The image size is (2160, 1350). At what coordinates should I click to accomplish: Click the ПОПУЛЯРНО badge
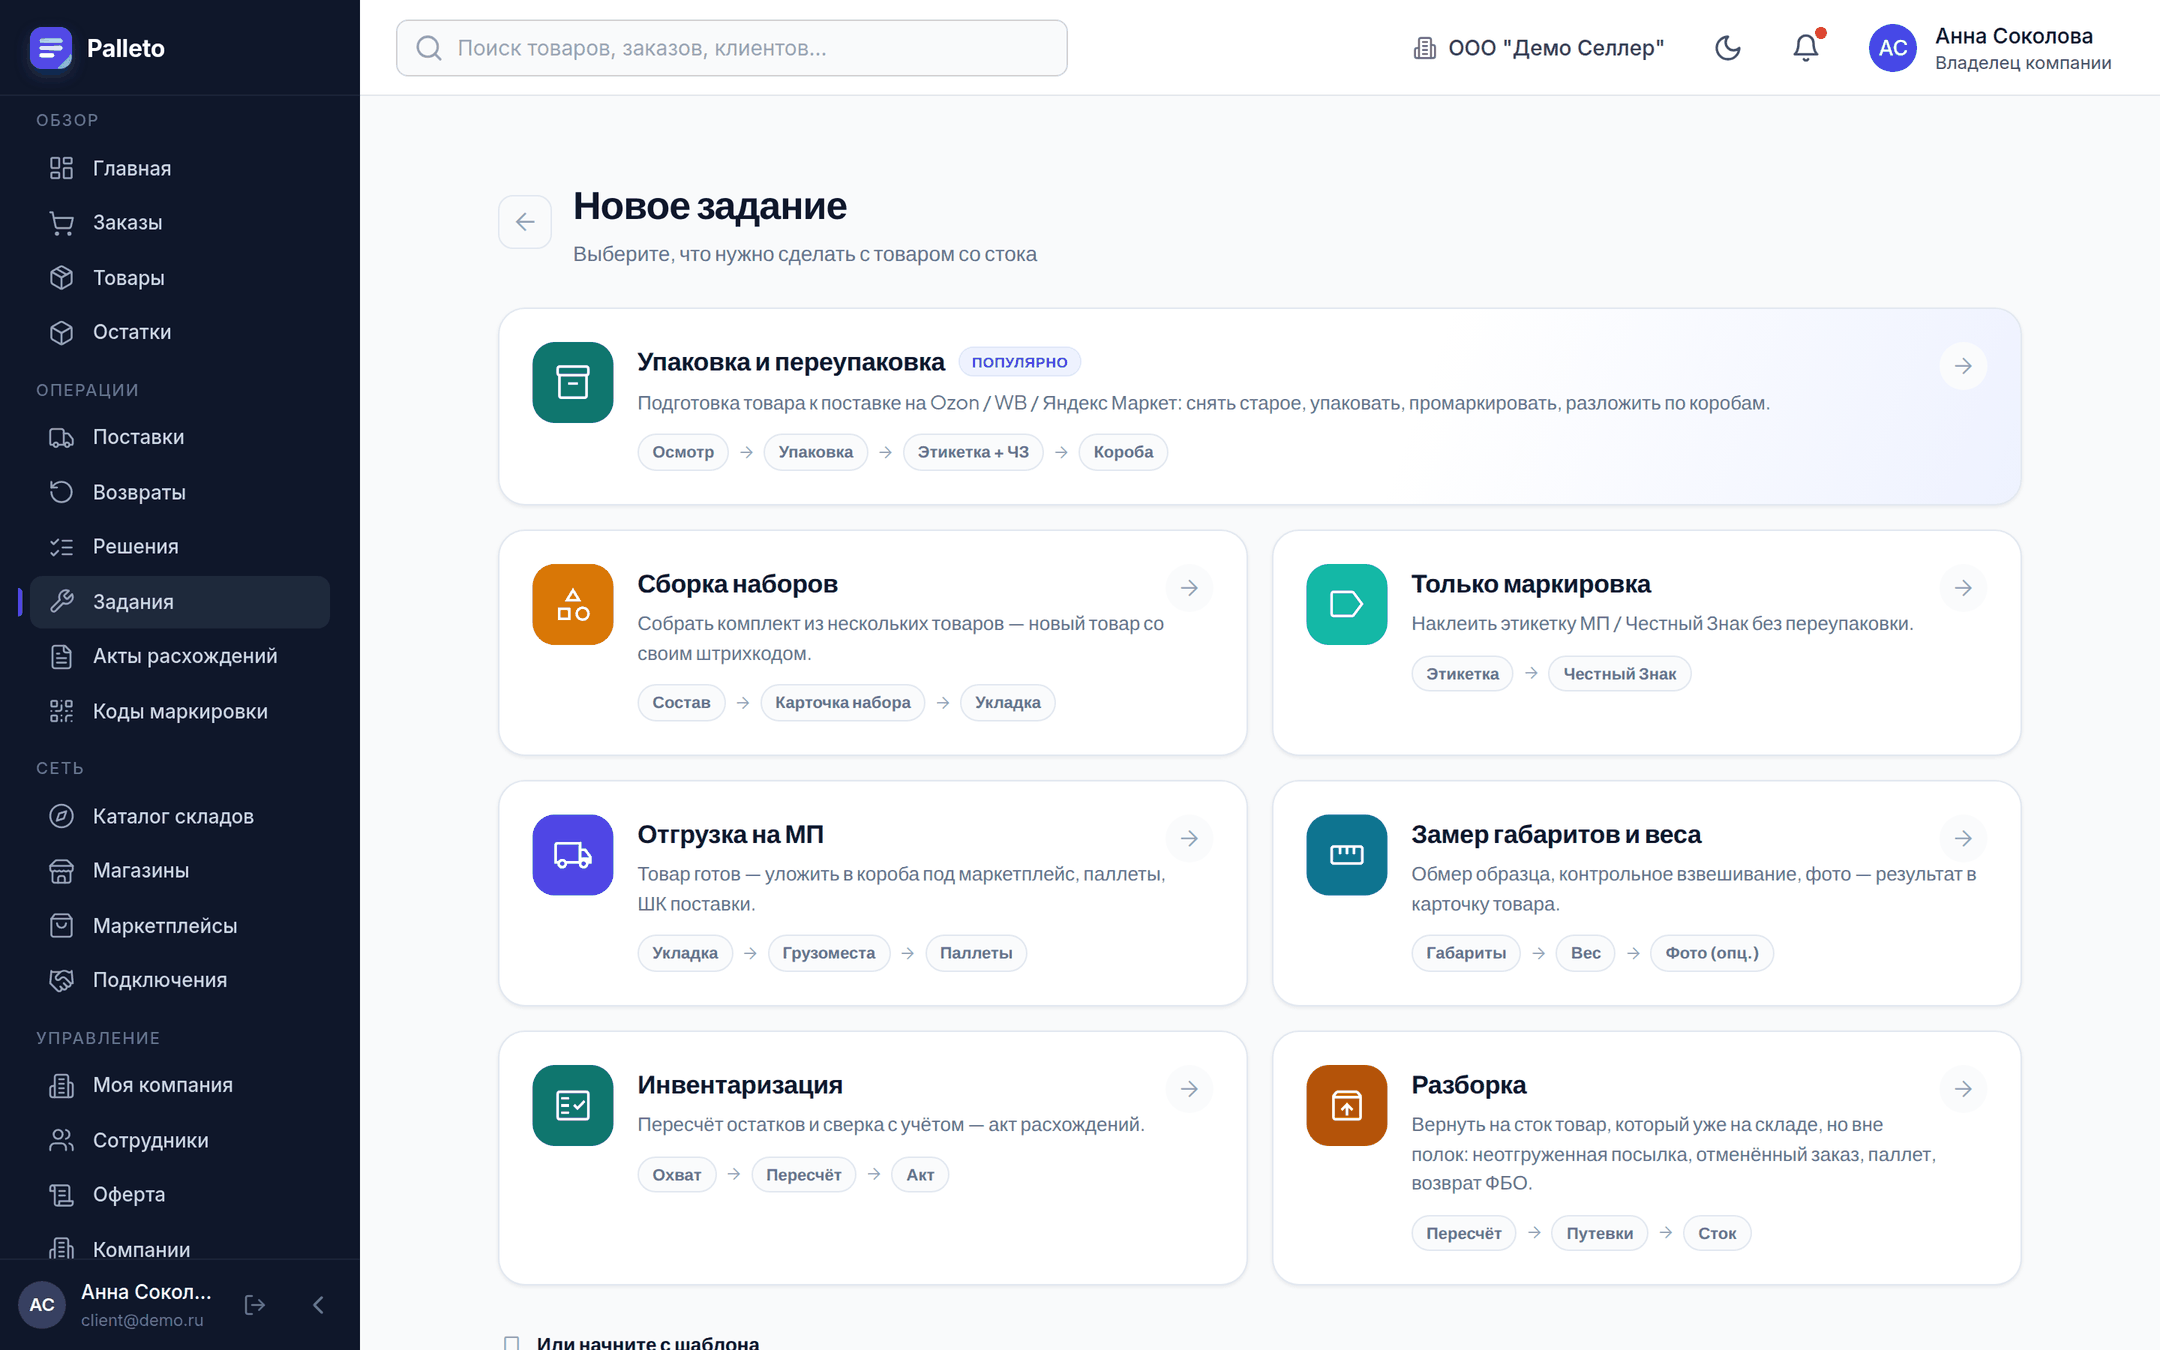(x=1019, y=362)
